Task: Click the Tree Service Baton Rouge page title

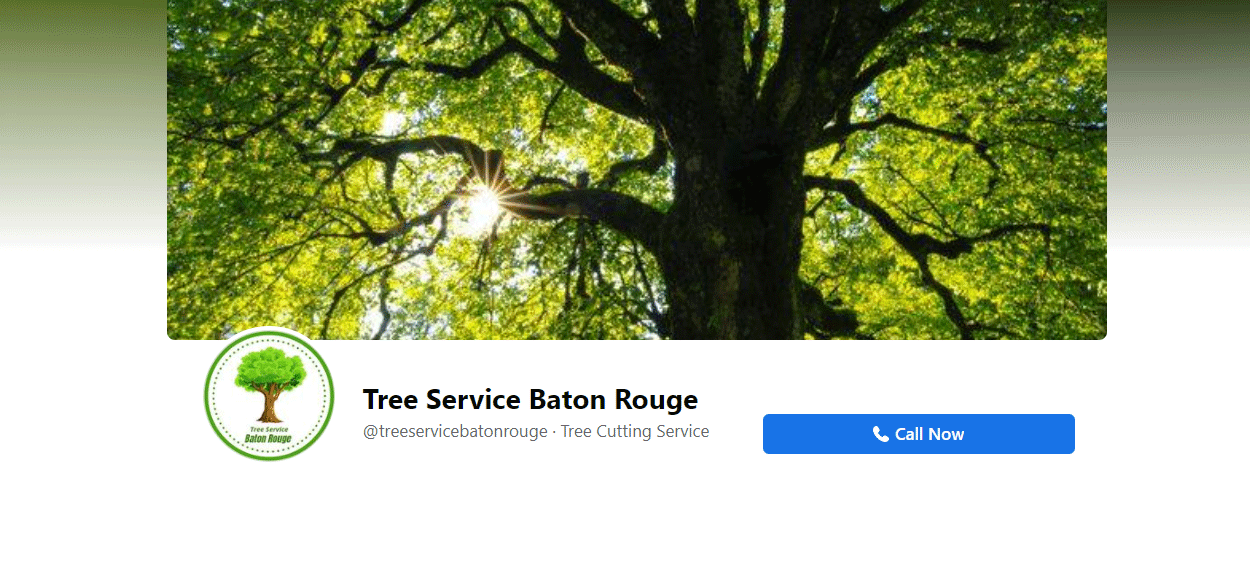Action: (x=530, y=400)
